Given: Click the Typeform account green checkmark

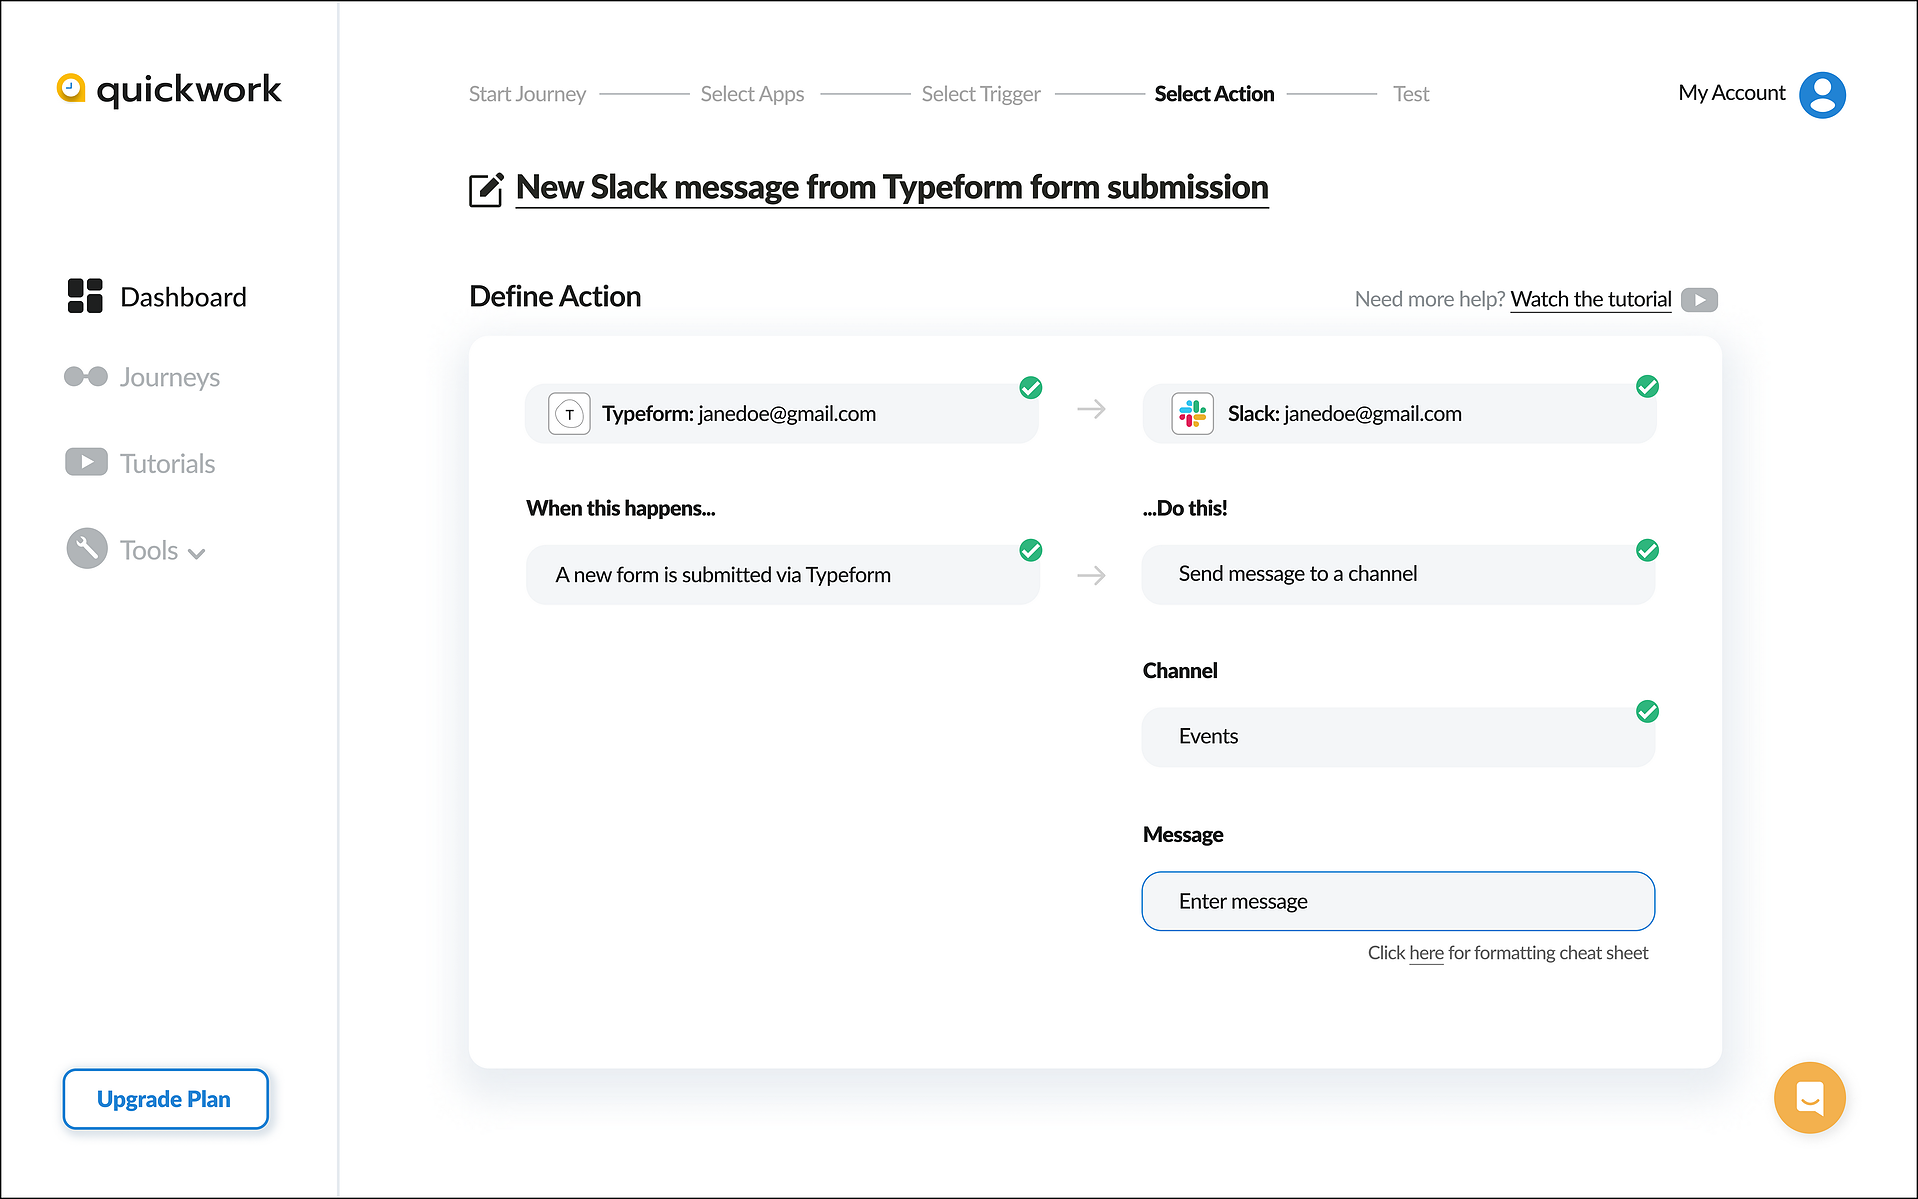Looking at the screenshot, I should pos(1031,388).
